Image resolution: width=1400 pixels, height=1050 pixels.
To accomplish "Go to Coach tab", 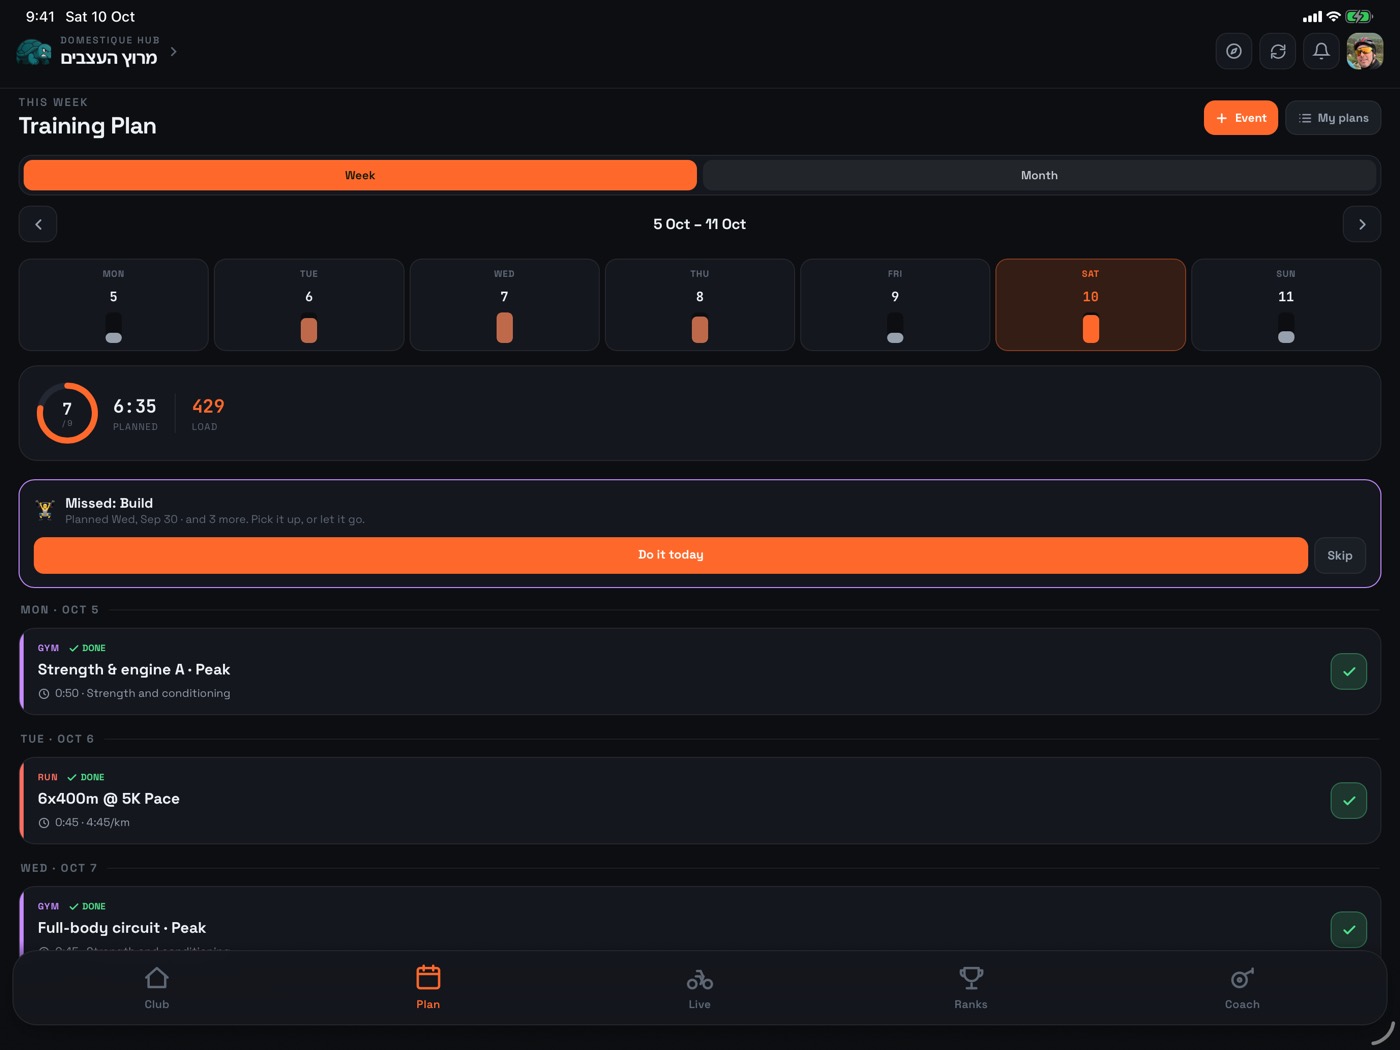I will (x=1242, y=988).
